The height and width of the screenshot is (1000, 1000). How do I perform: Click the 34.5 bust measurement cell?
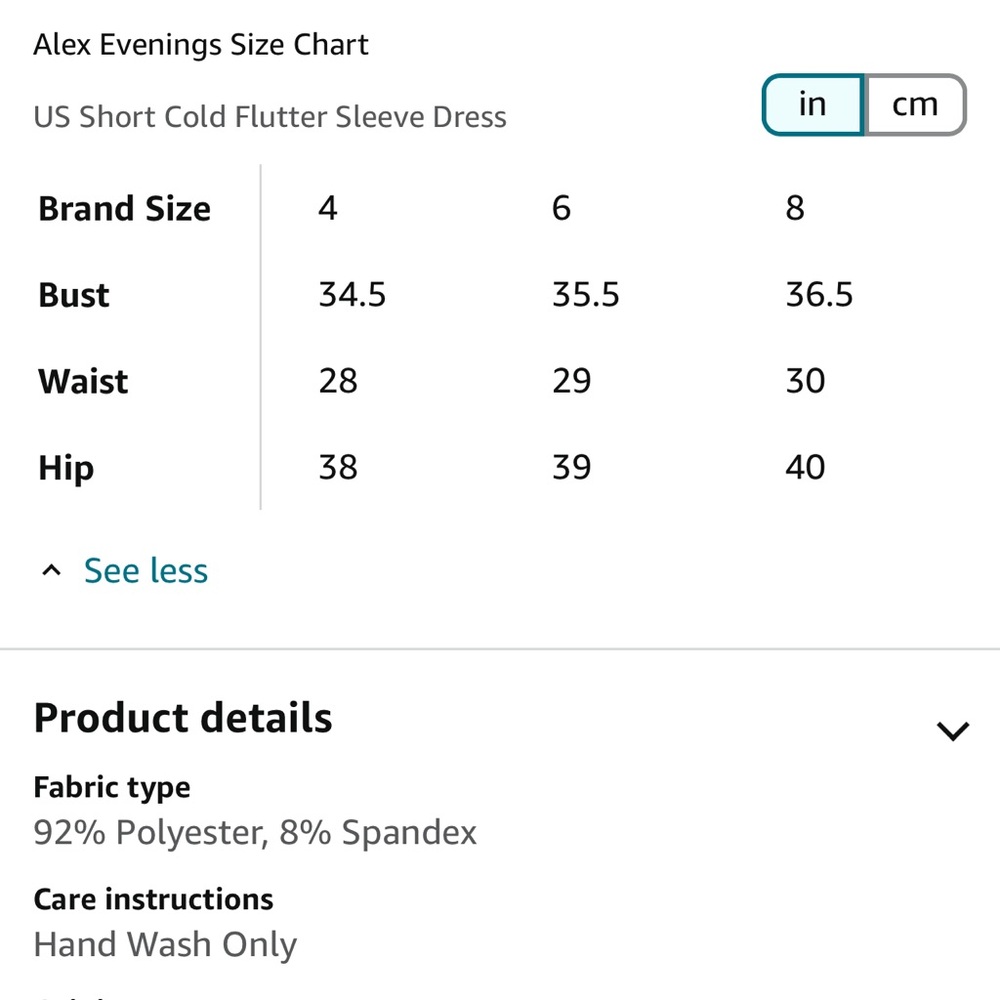point(352,295)
